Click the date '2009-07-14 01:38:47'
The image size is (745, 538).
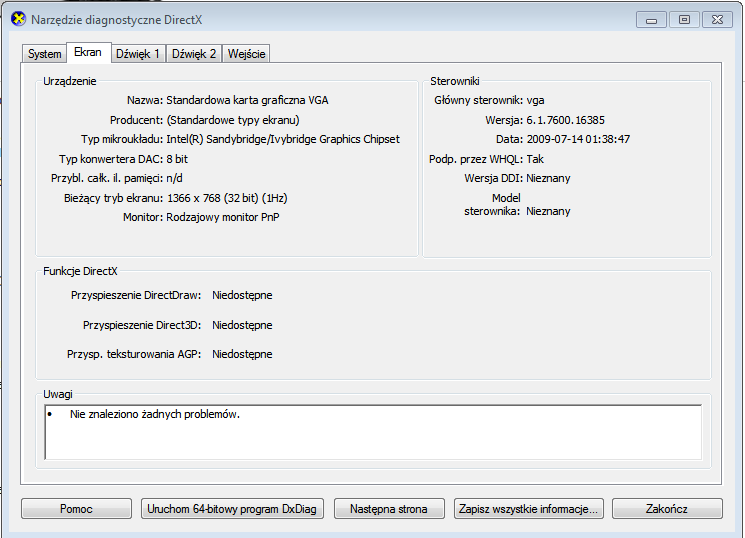coord(578,139)
